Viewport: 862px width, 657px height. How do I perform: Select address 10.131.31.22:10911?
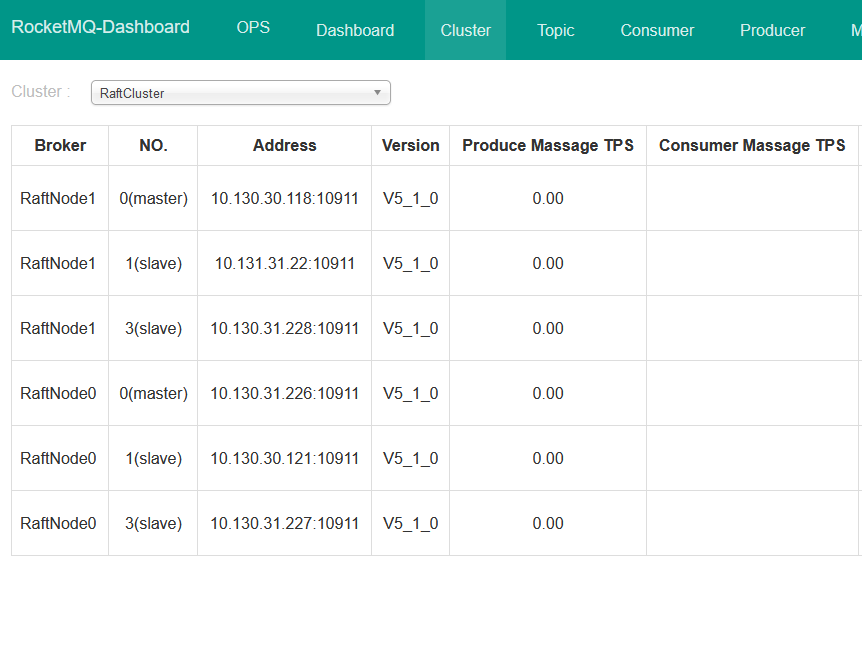tap(285, 263)
